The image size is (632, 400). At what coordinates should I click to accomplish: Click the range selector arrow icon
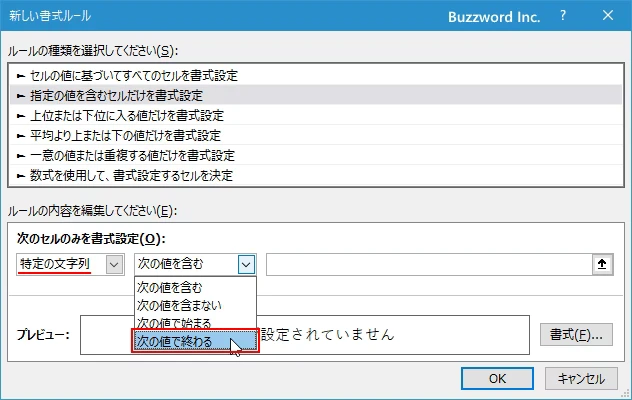602,265
